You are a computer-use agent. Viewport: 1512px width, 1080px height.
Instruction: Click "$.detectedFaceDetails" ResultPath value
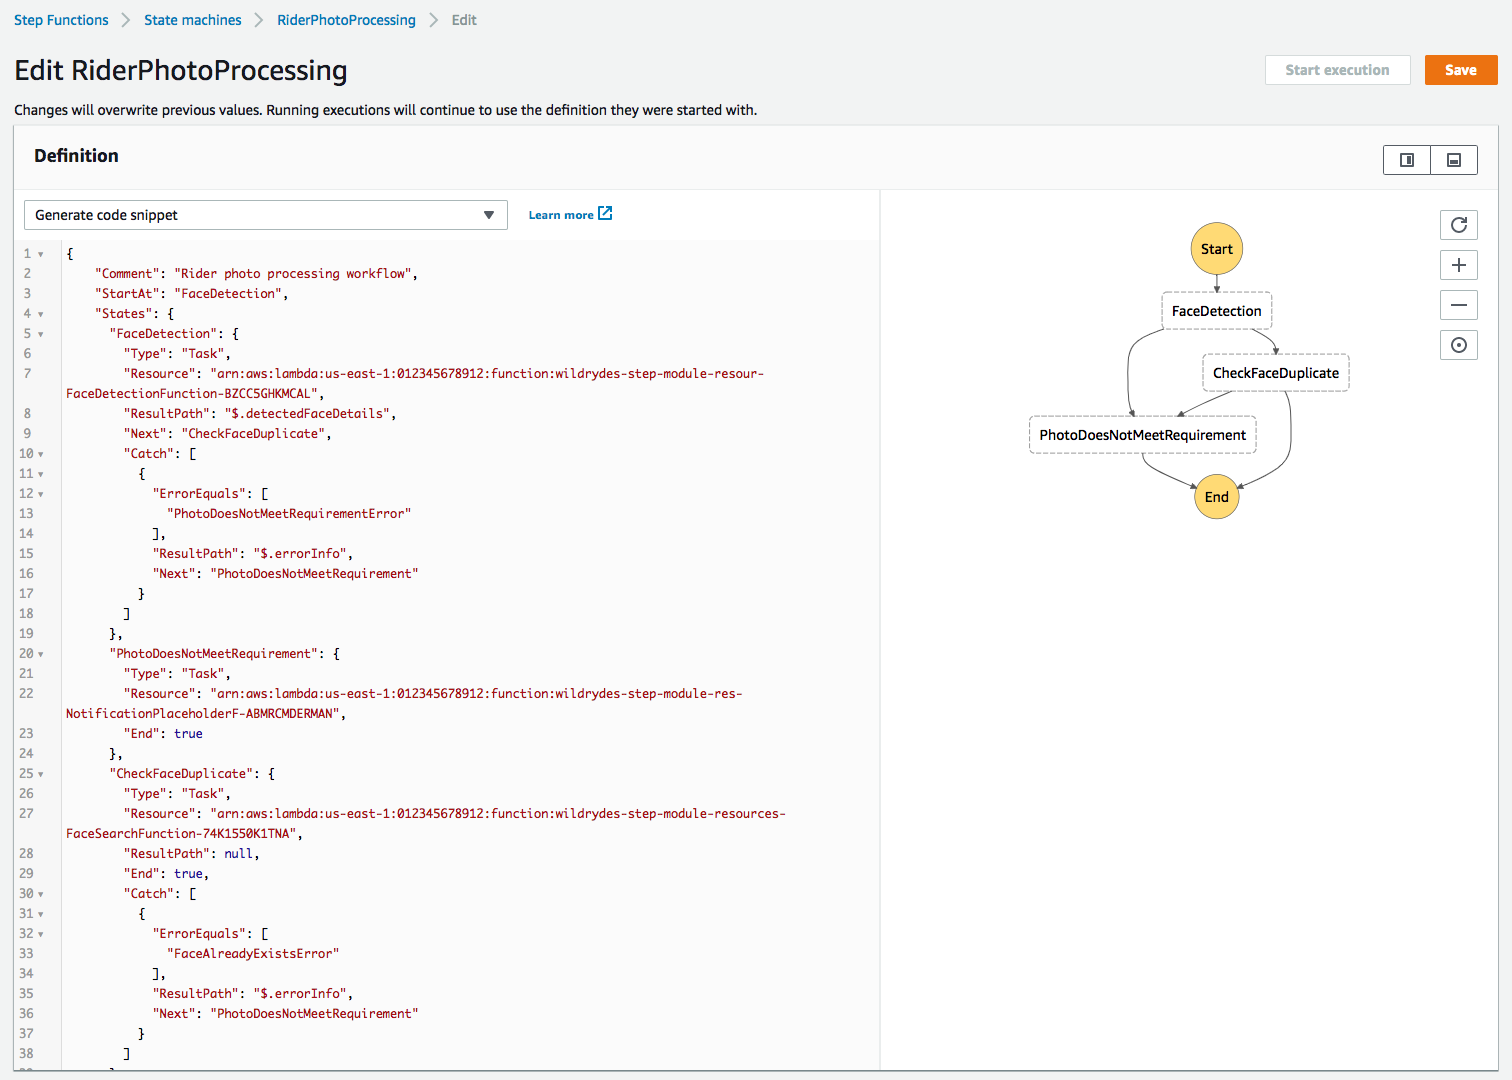click(307, 414)
